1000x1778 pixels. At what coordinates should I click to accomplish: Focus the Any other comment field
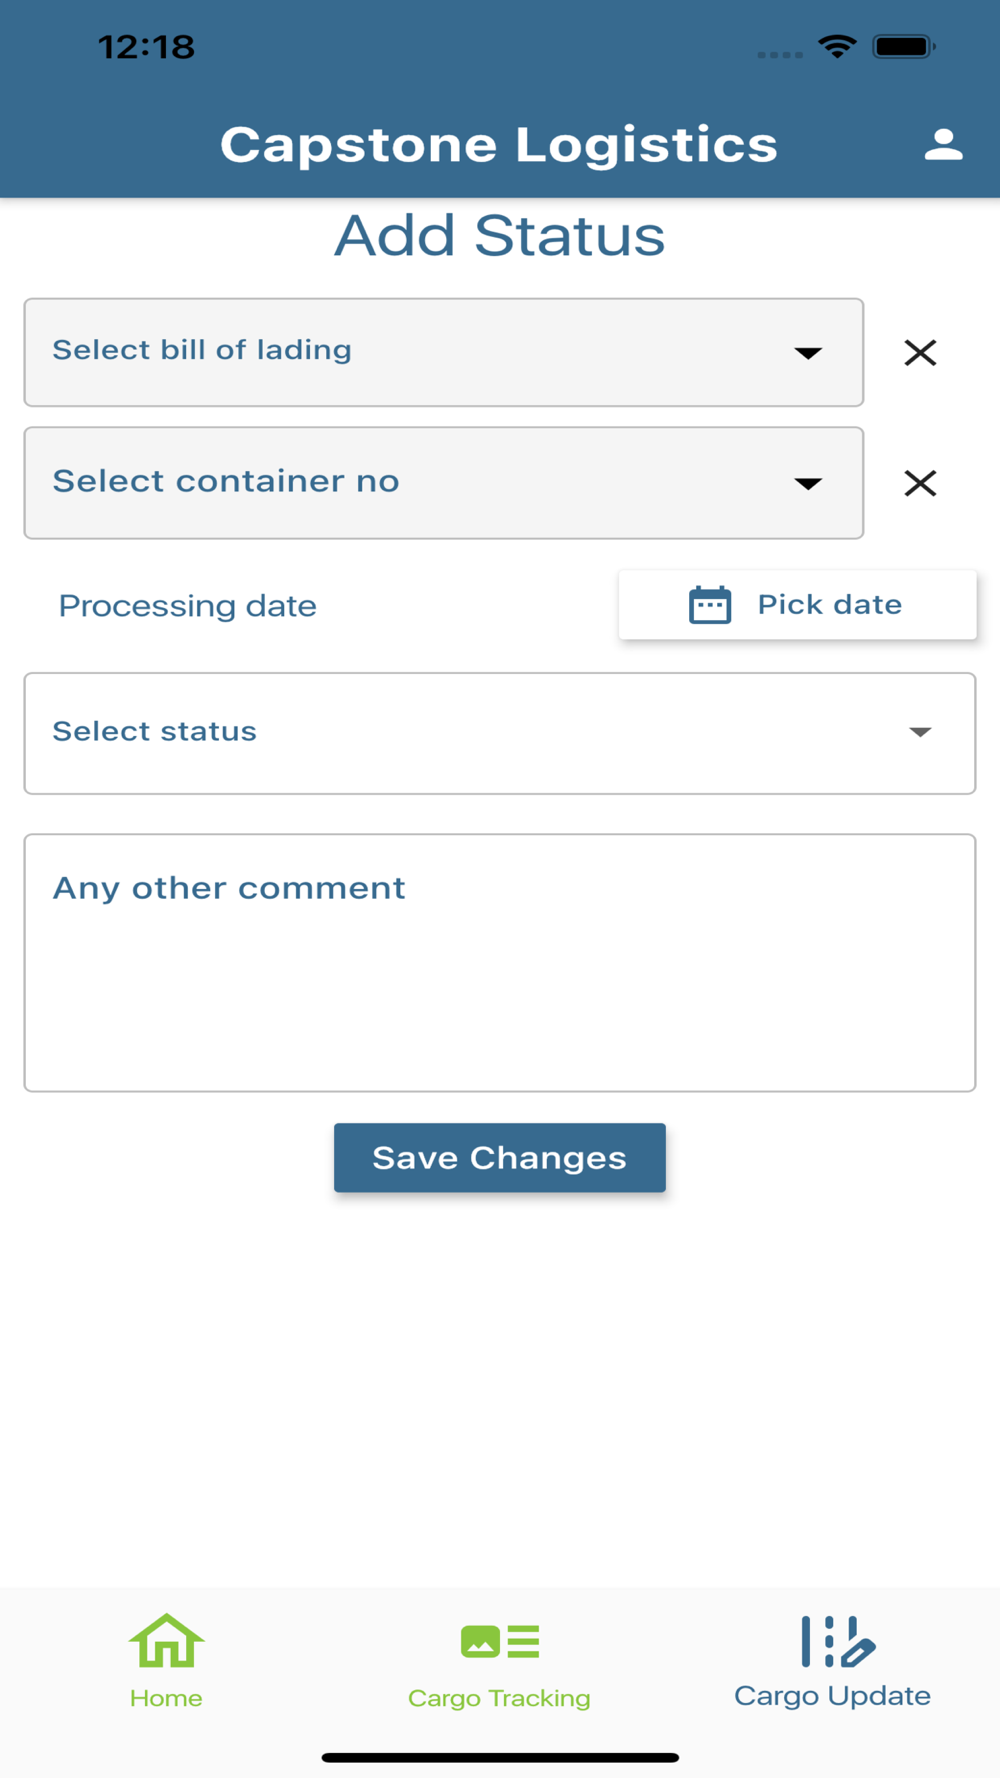click(500, 962)
